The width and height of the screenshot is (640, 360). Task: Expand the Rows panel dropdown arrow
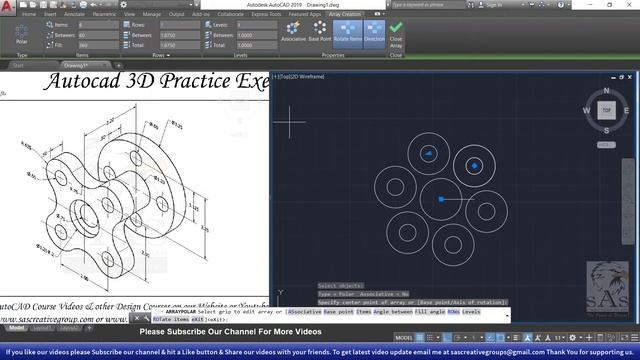point(168,55)
